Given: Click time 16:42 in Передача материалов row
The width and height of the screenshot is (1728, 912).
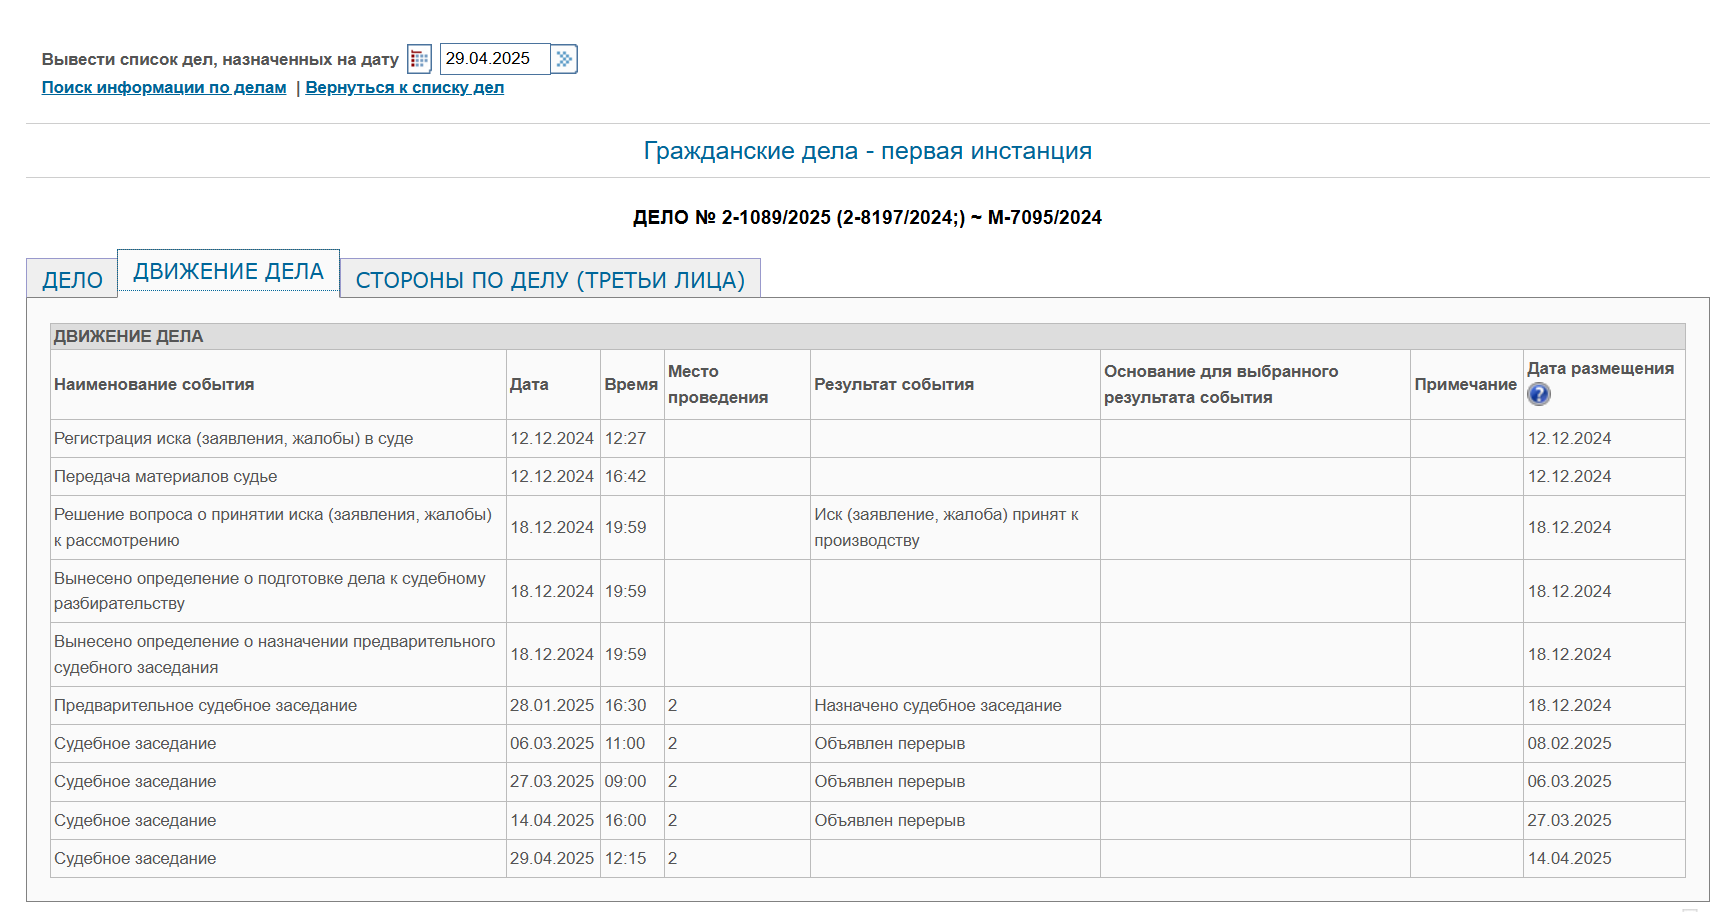Looking at the screenshot, I should tap(626, 477).
